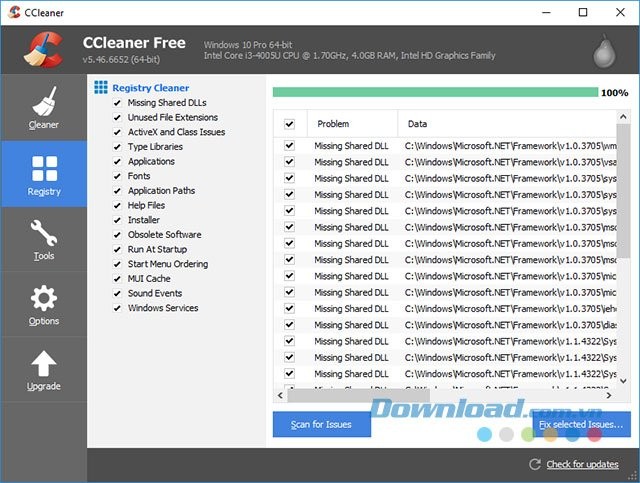Open the Cleaner section broom icon

pyautogui.click(x=44, y=101)
